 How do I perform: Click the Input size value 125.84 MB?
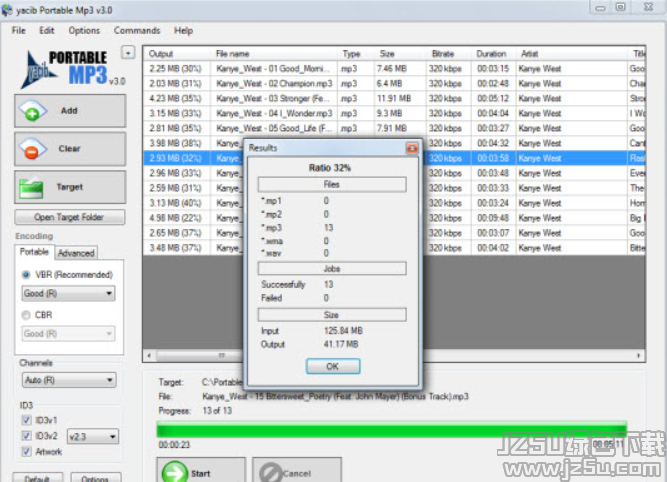pos(343,331)
